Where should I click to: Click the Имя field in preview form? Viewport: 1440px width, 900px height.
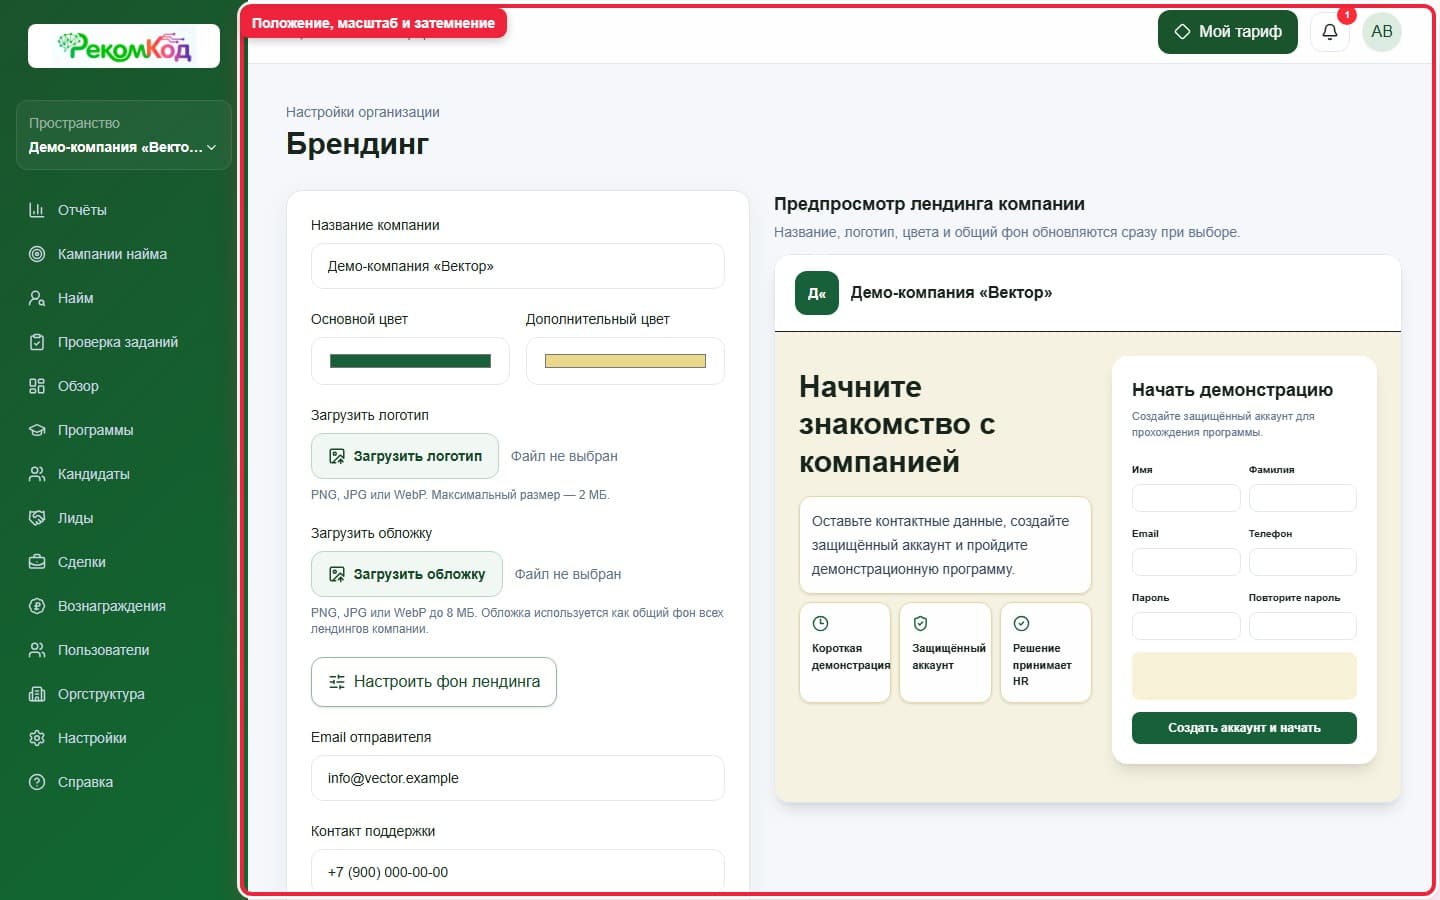pos(1186,498)
